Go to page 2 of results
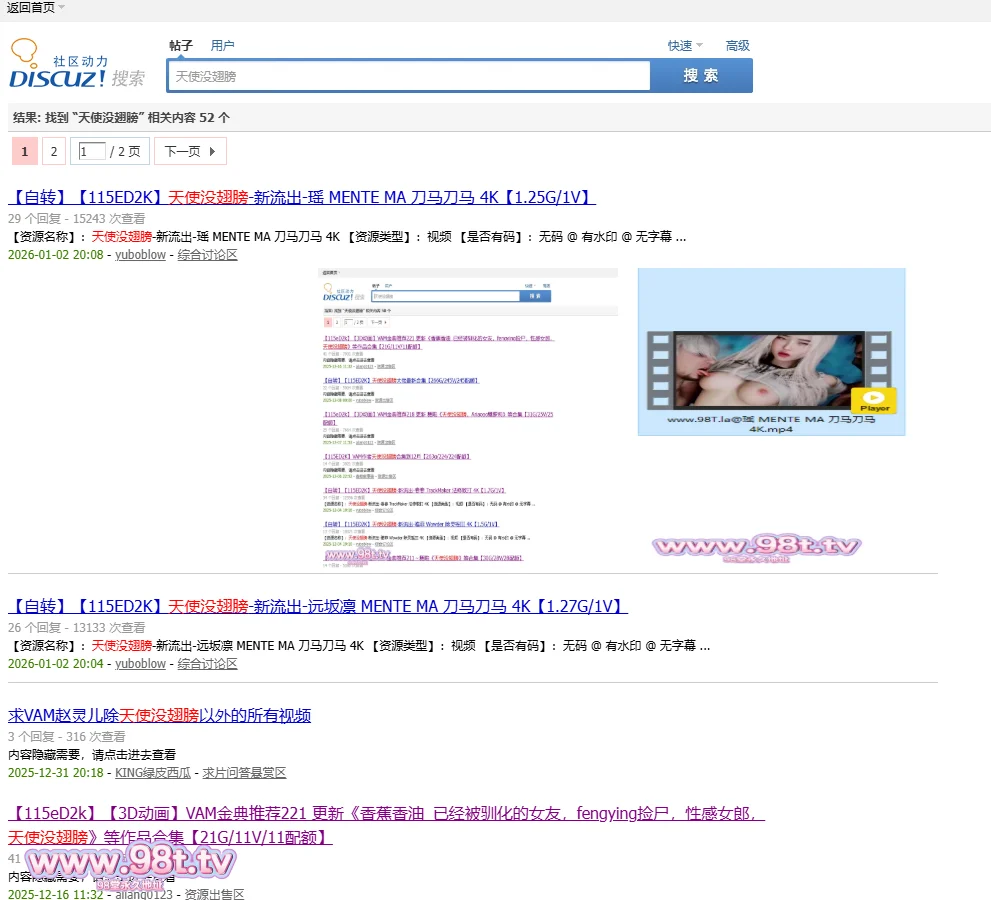This screenshot has width=991, height=900. point(54,152)
